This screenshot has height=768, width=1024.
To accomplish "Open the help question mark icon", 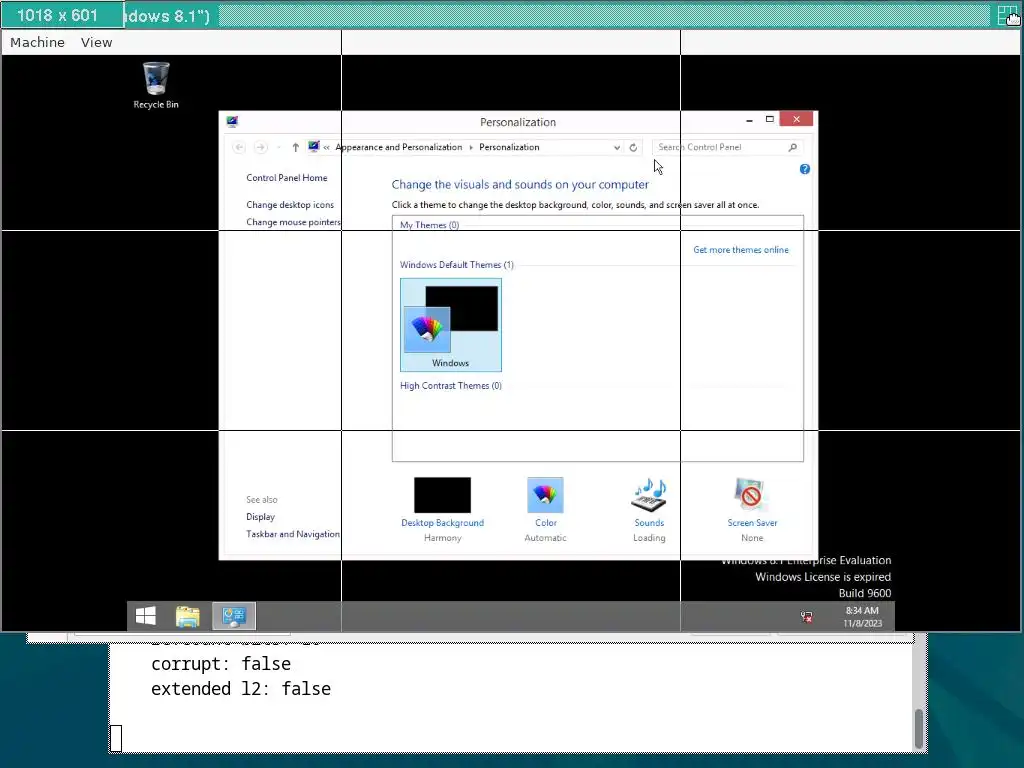I will click(805, 169).
